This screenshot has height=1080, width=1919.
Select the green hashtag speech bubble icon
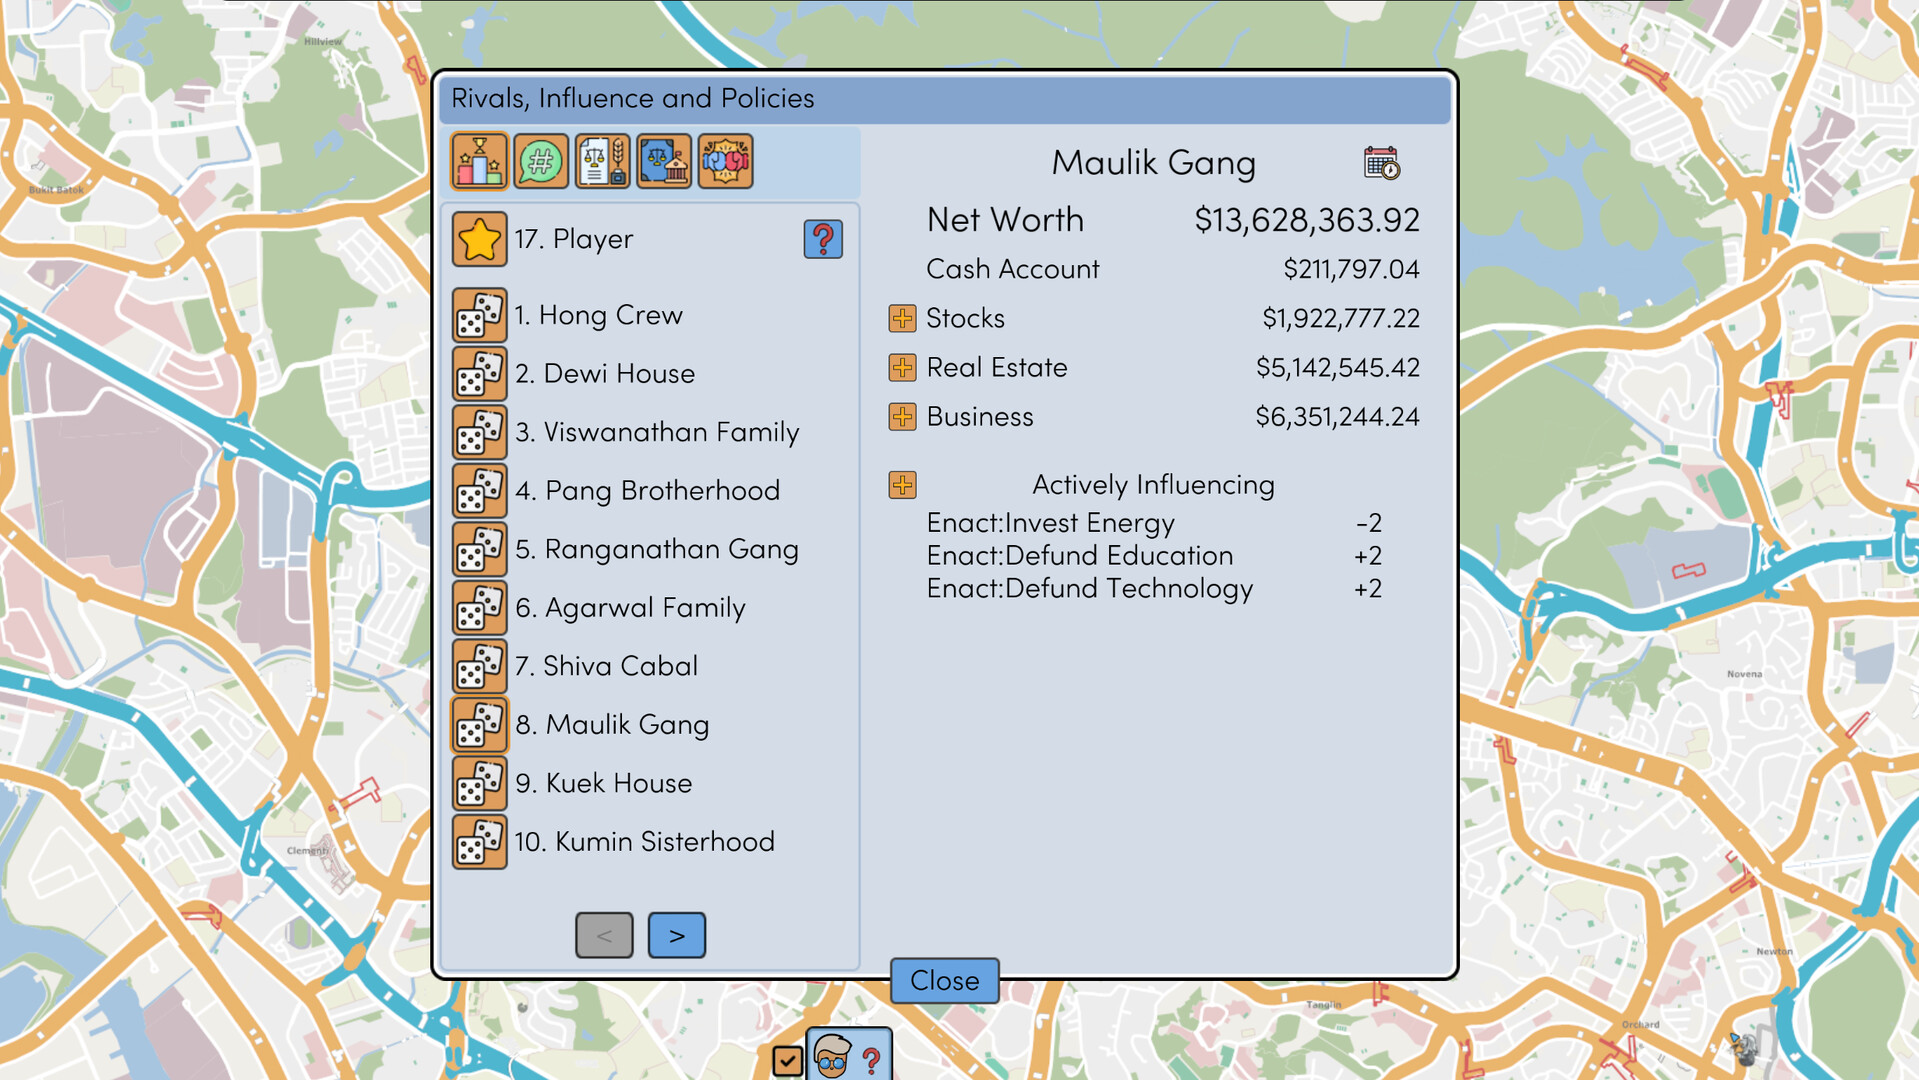(539, 160)
